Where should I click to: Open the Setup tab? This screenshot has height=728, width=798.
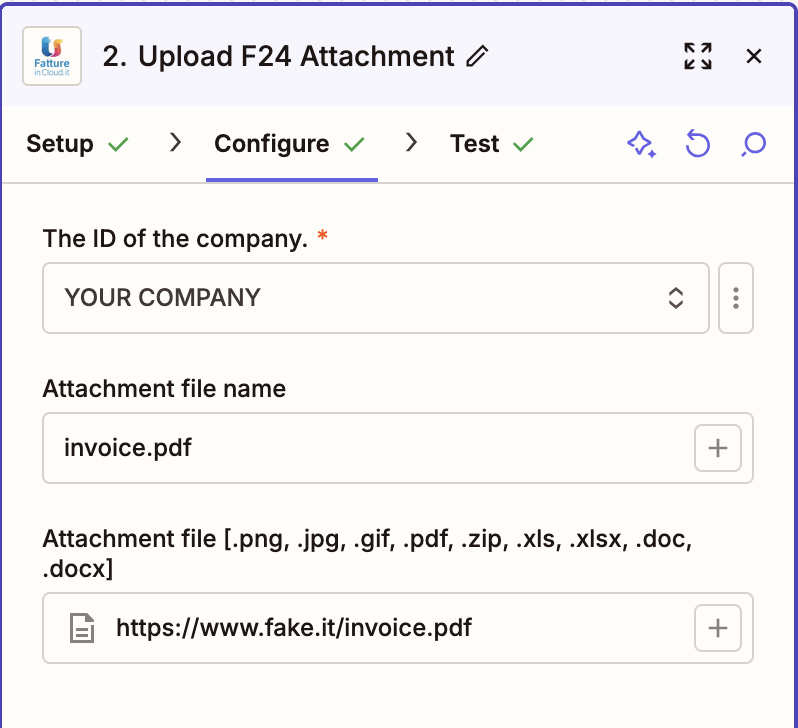77,144
